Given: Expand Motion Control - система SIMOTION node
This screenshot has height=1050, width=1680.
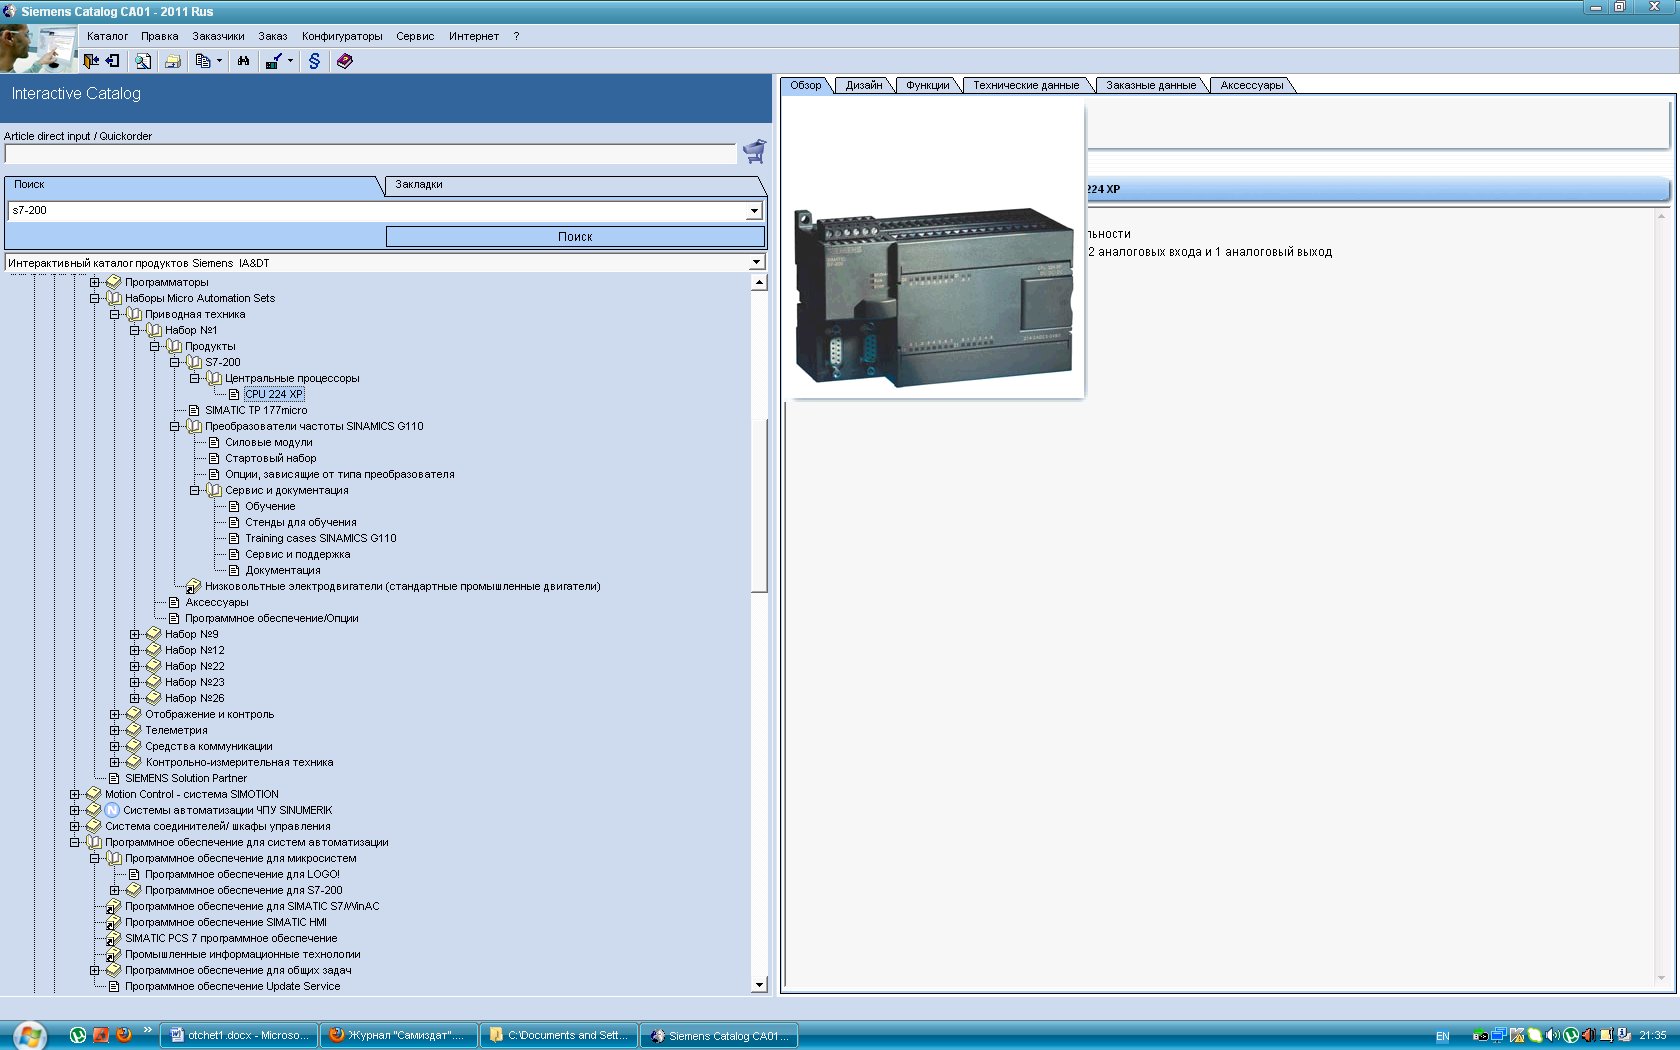Looking at the screenshot, I should [75, 794].
